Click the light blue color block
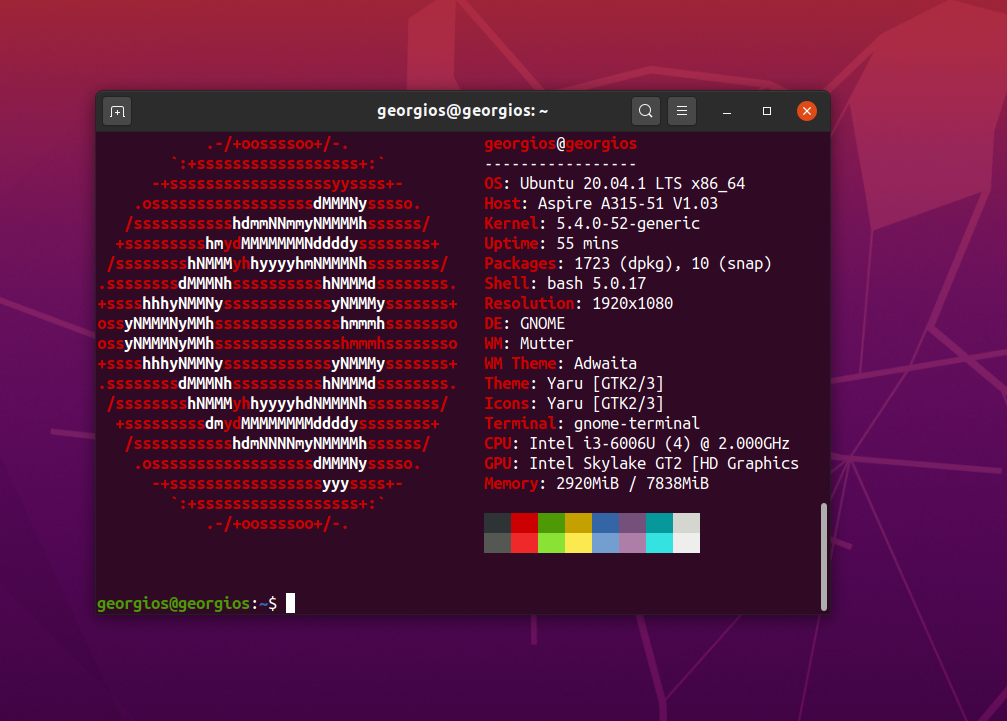 pos(605,543)
